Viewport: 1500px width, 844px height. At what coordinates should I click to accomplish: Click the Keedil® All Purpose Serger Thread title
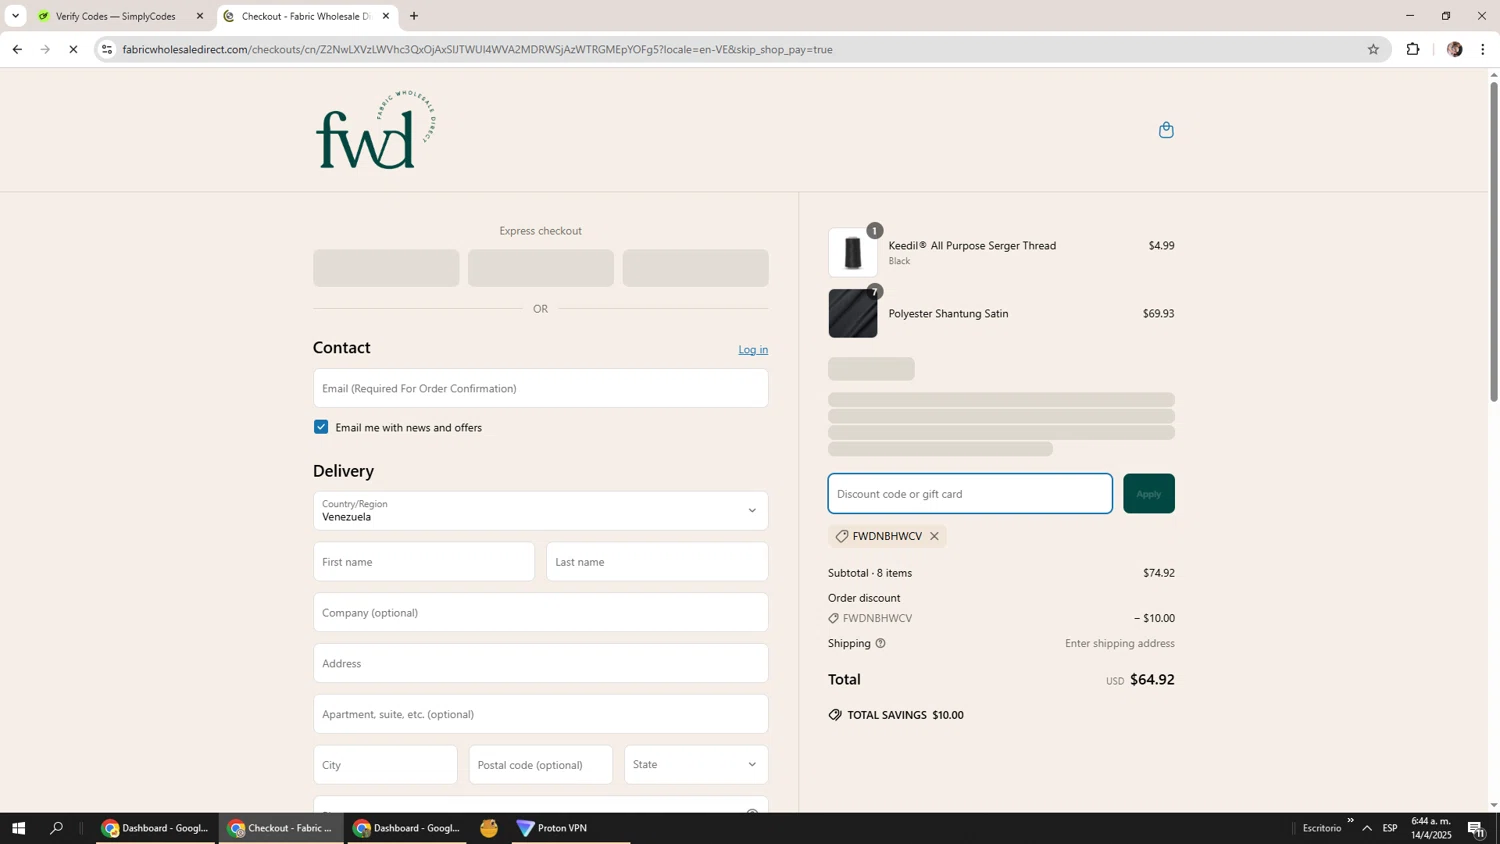pos(972,246)
